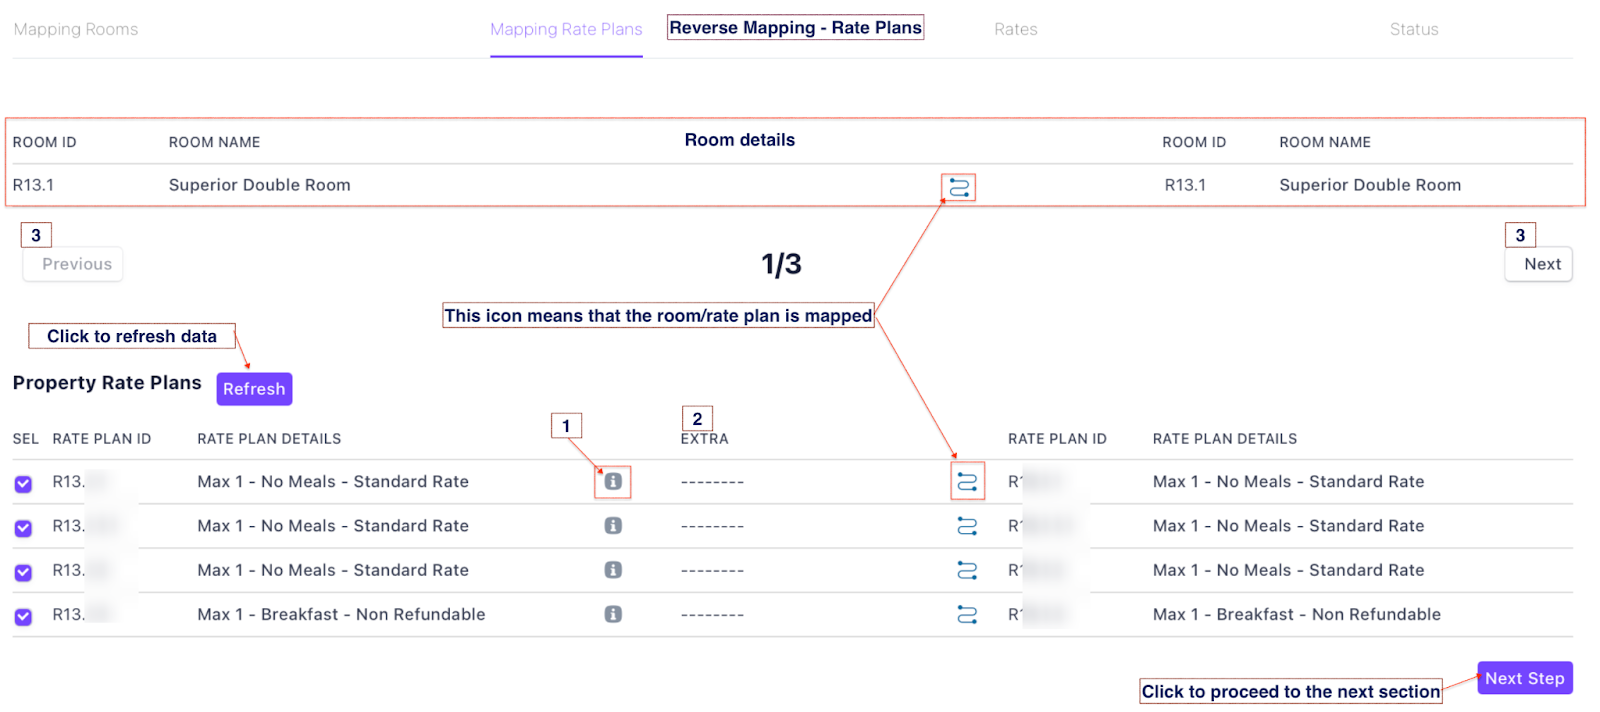
Task: Toggle the second rate plan checkbox
Action: pyautogui.click(x=23, y=528)
